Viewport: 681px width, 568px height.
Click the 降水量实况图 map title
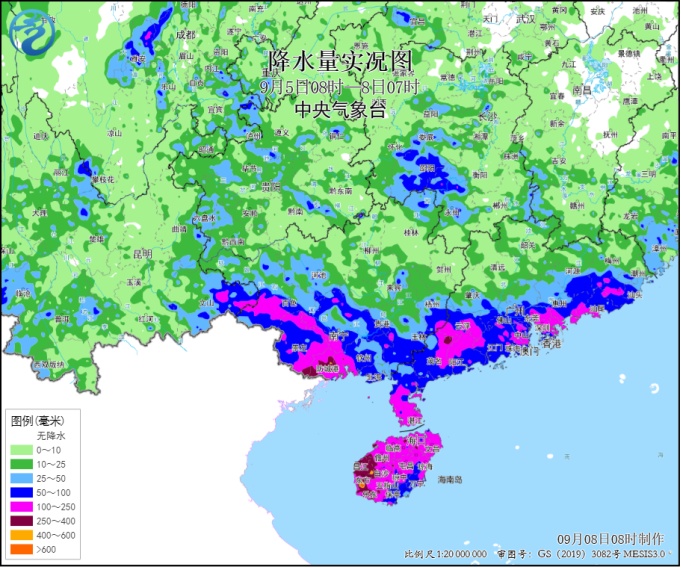click(340, 62)
